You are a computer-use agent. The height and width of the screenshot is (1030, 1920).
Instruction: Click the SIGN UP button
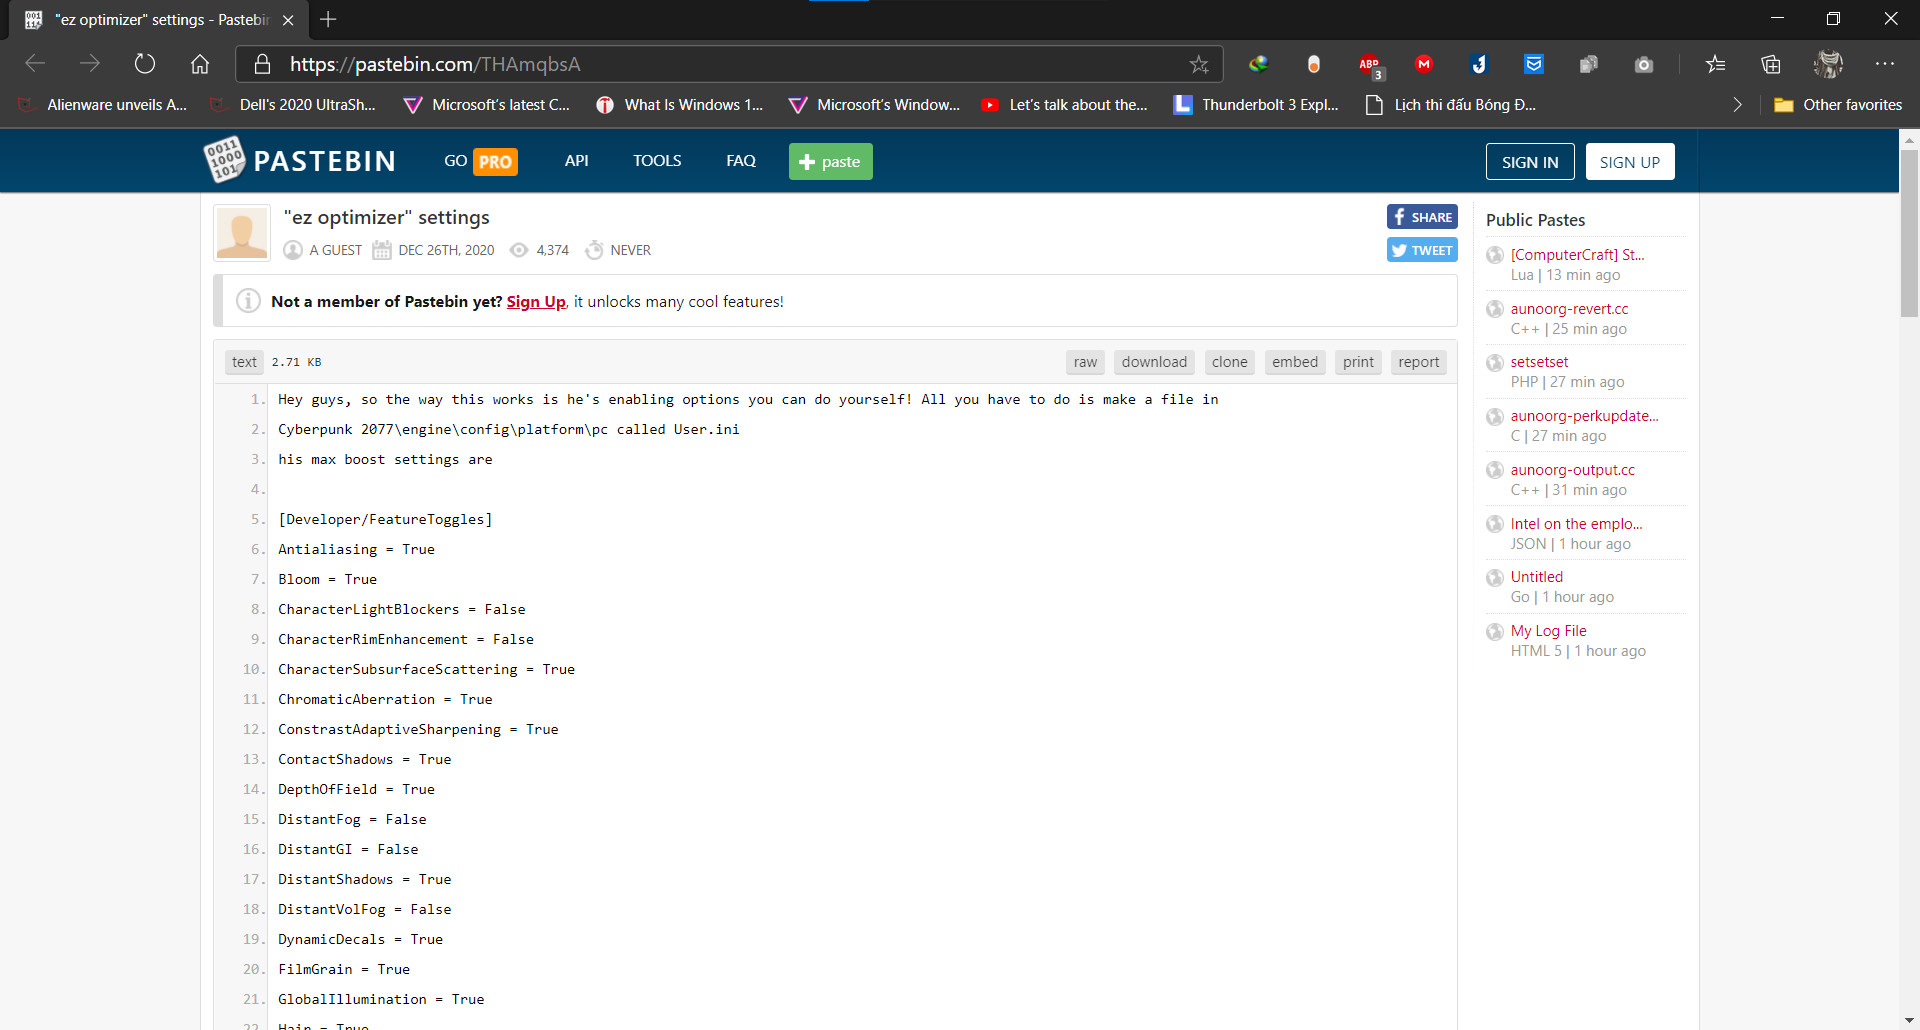tap(1630, 162)
